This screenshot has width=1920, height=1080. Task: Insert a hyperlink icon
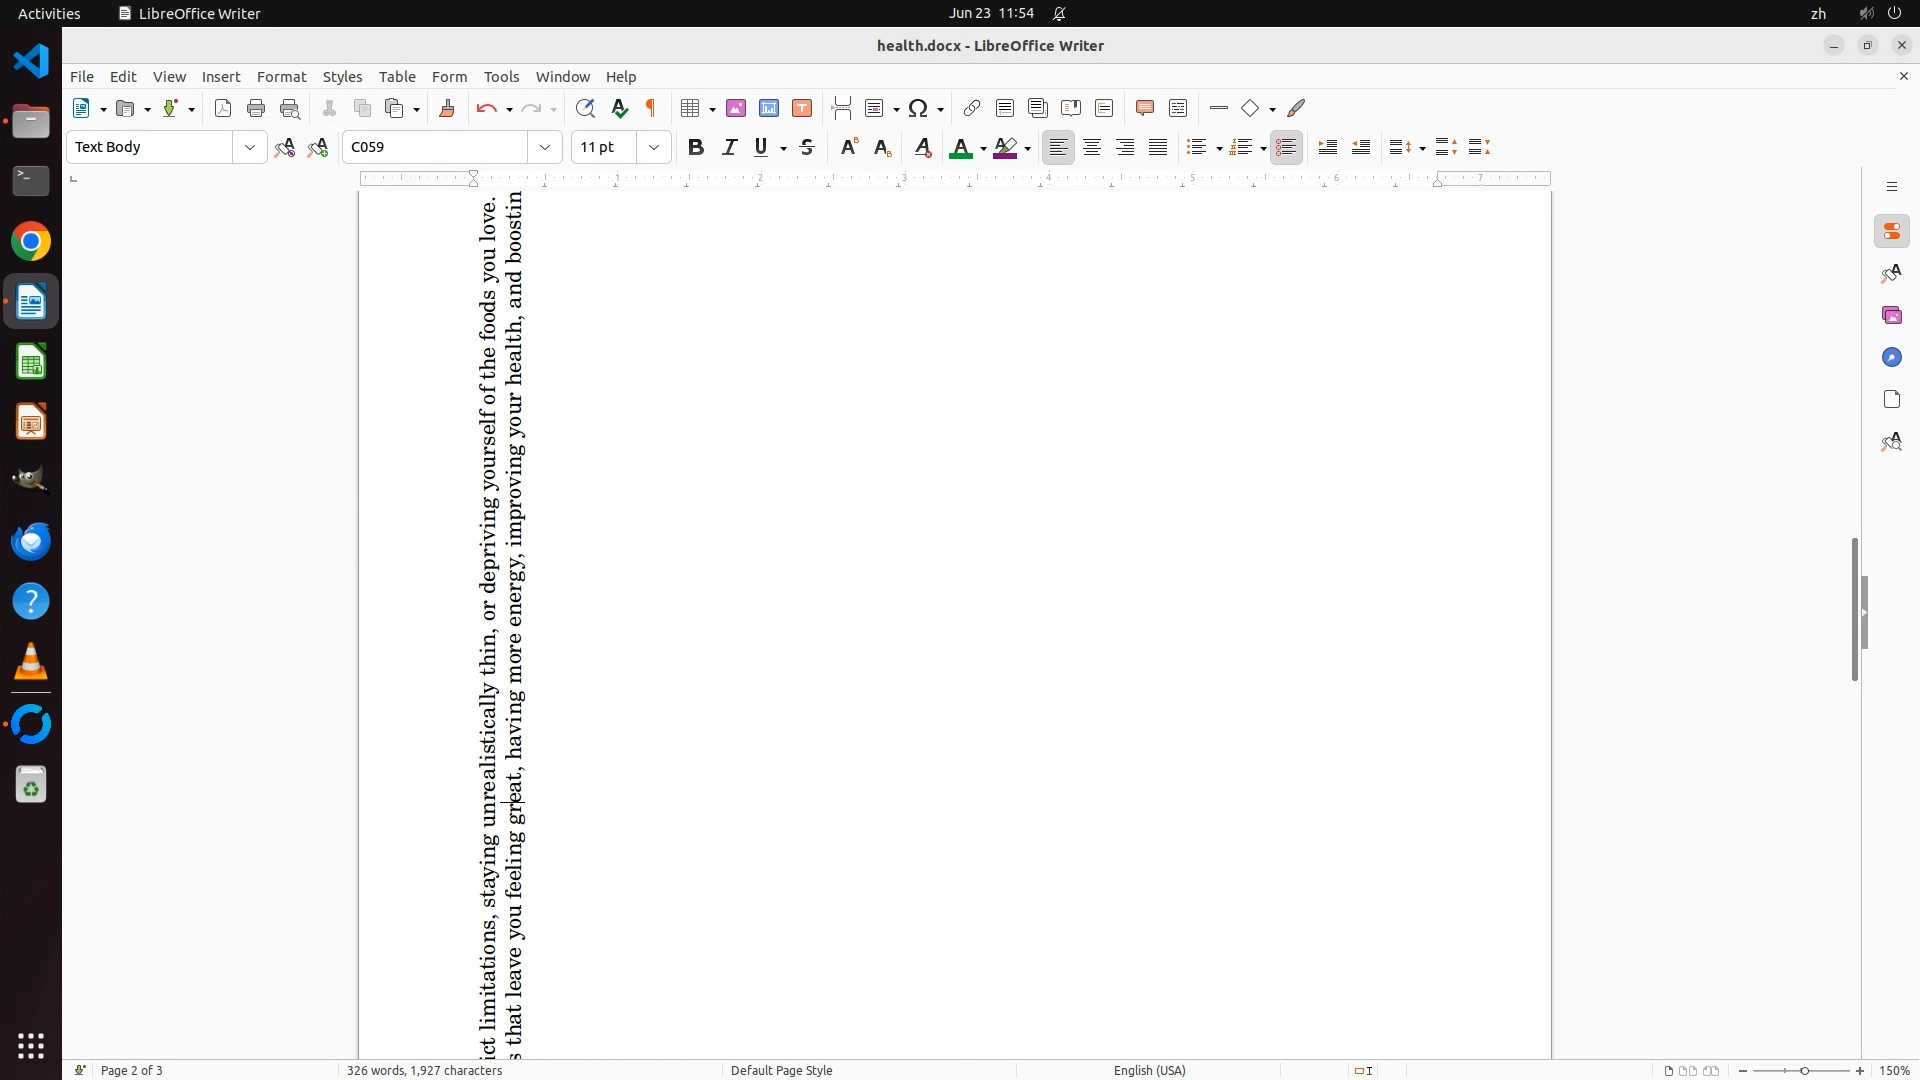click(972, 109)
